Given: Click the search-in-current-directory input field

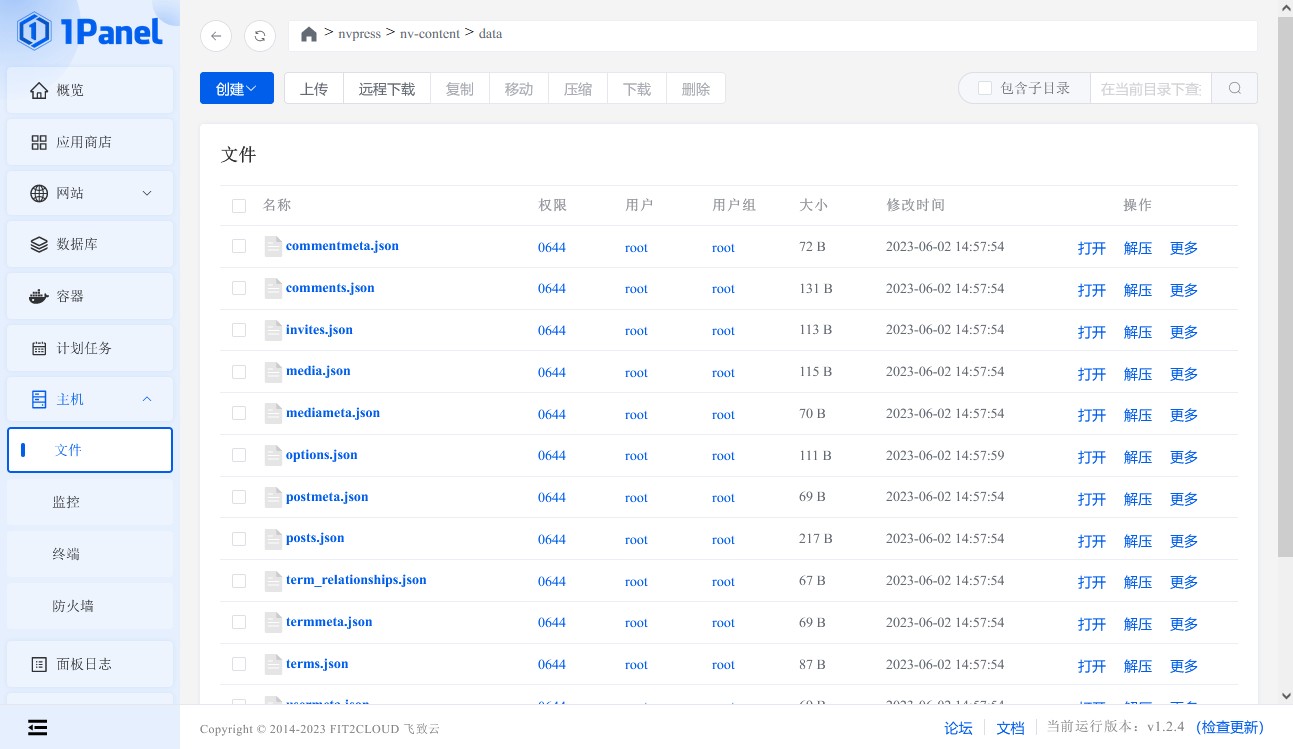Looking at the screenshot, I should (1151, 88).
